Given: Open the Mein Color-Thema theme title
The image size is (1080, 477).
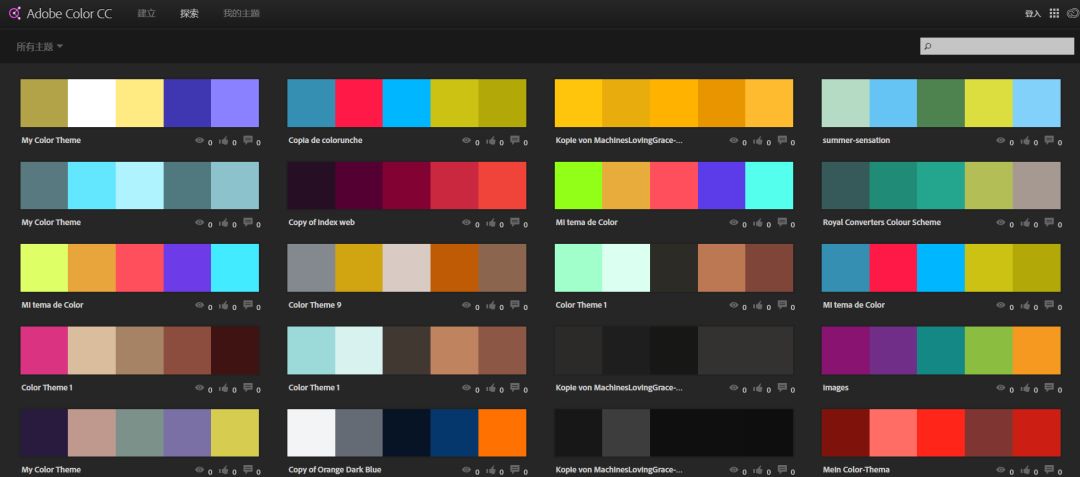Looking at the screenshot, I should (855, 469).
